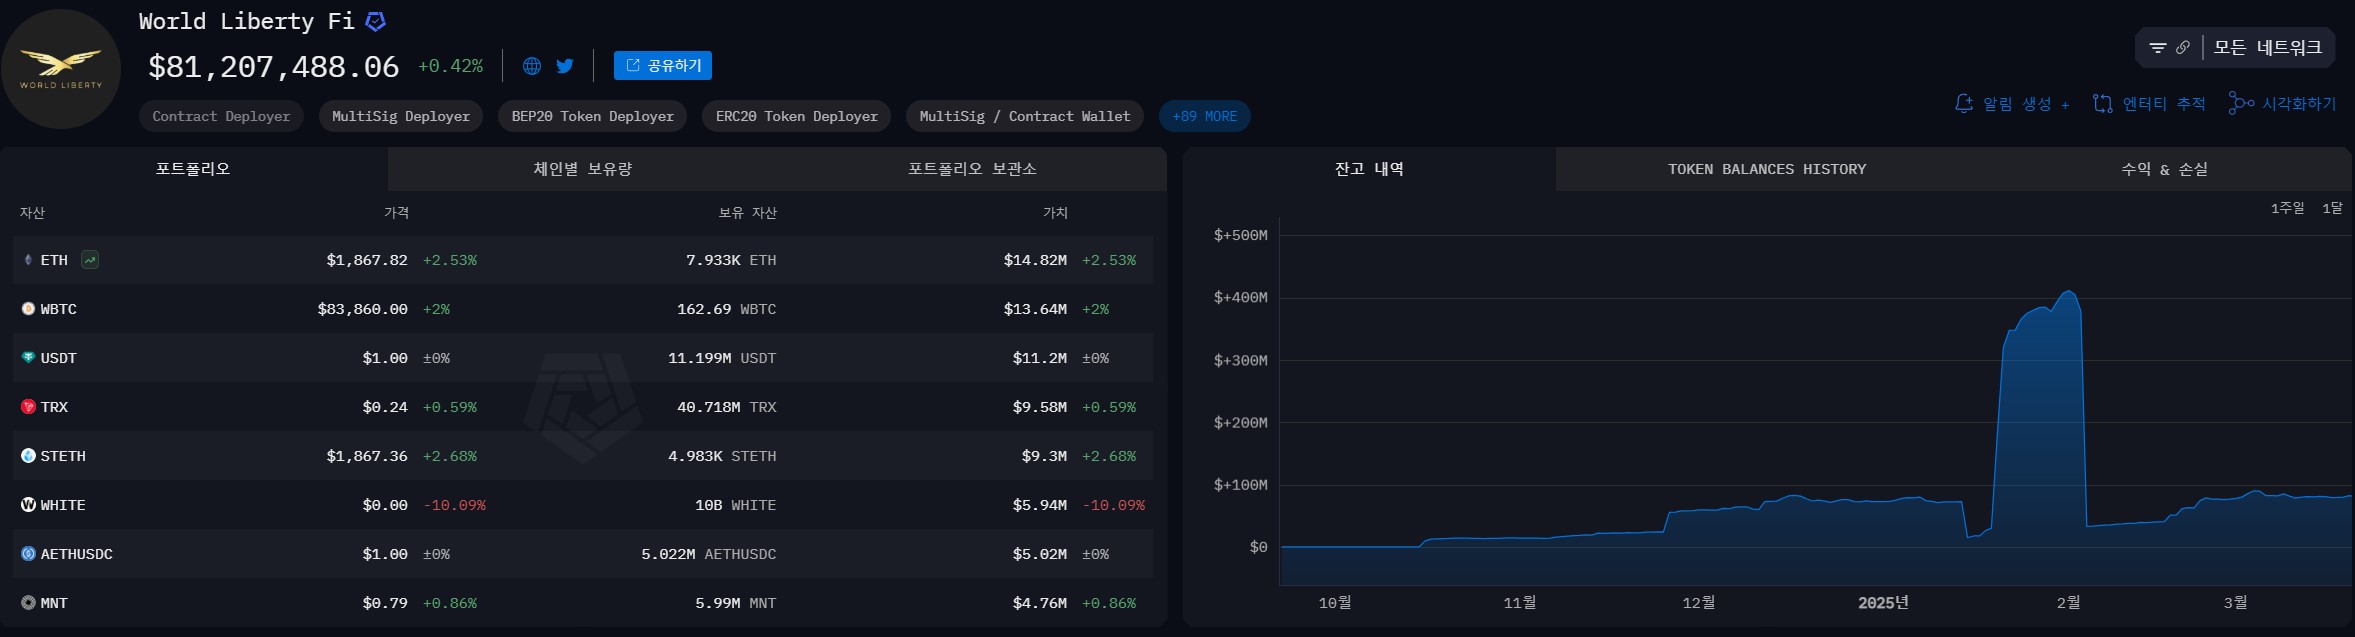Open the MNT asset name
This screenshot has height=637, width=2355.
(x=54, y=603)
